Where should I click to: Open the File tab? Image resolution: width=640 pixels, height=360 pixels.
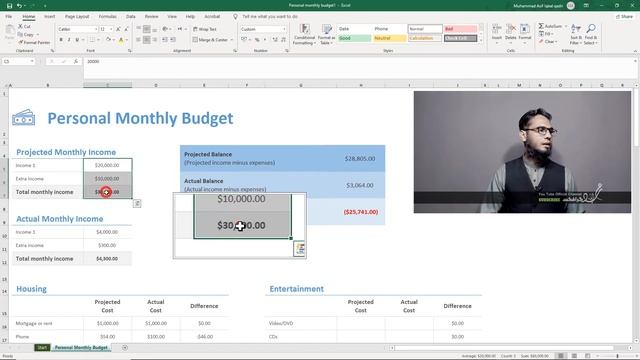click(x=9, y=17)
